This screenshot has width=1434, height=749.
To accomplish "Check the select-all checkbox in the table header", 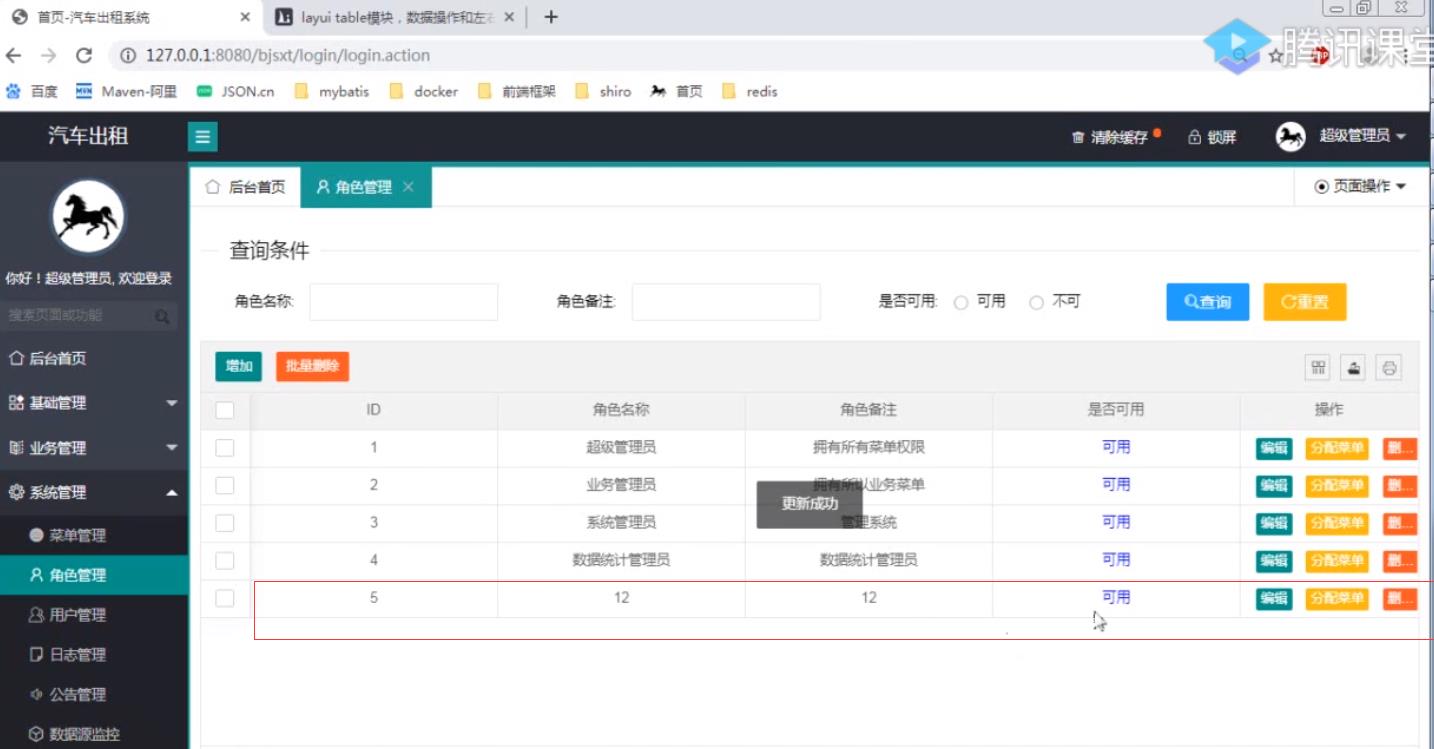I will tap(225, 410).
